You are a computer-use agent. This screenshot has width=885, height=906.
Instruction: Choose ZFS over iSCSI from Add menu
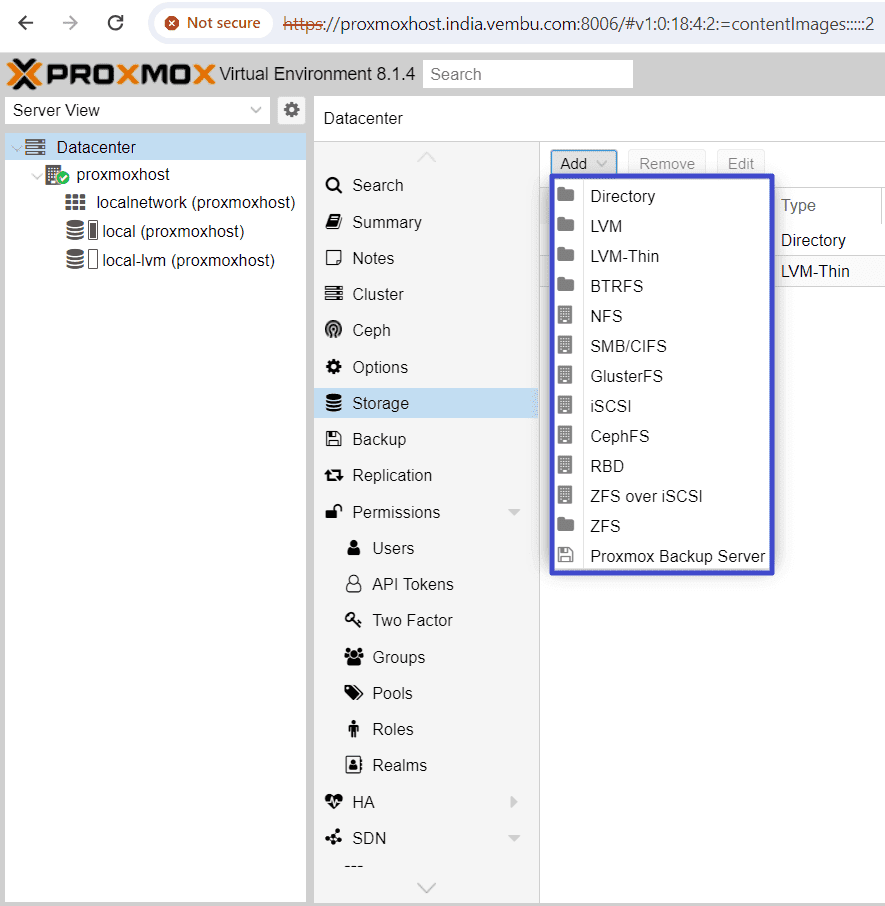click(x=661, y=496)
